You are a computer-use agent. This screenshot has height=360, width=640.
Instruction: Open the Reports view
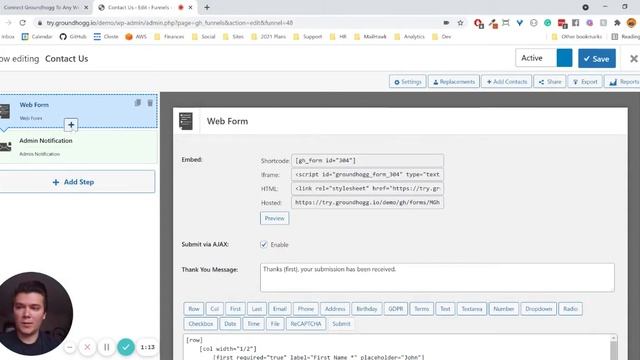pos(622,82)
